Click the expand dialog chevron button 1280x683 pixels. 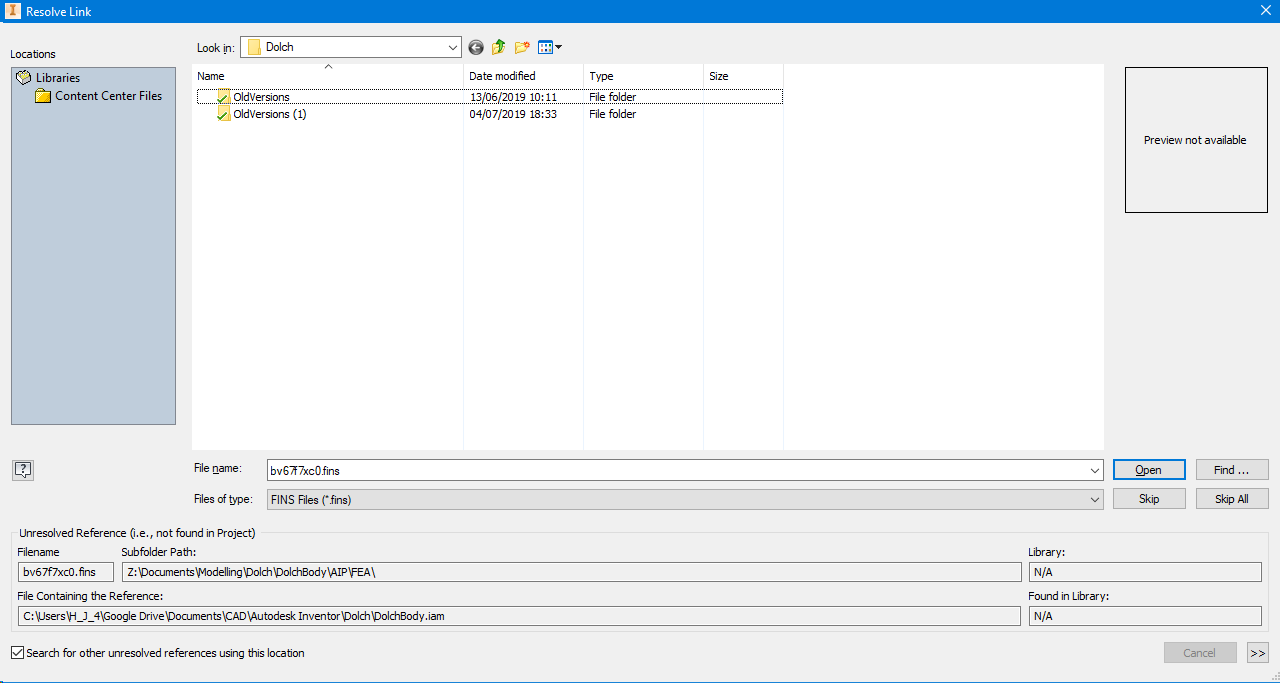1257,652
